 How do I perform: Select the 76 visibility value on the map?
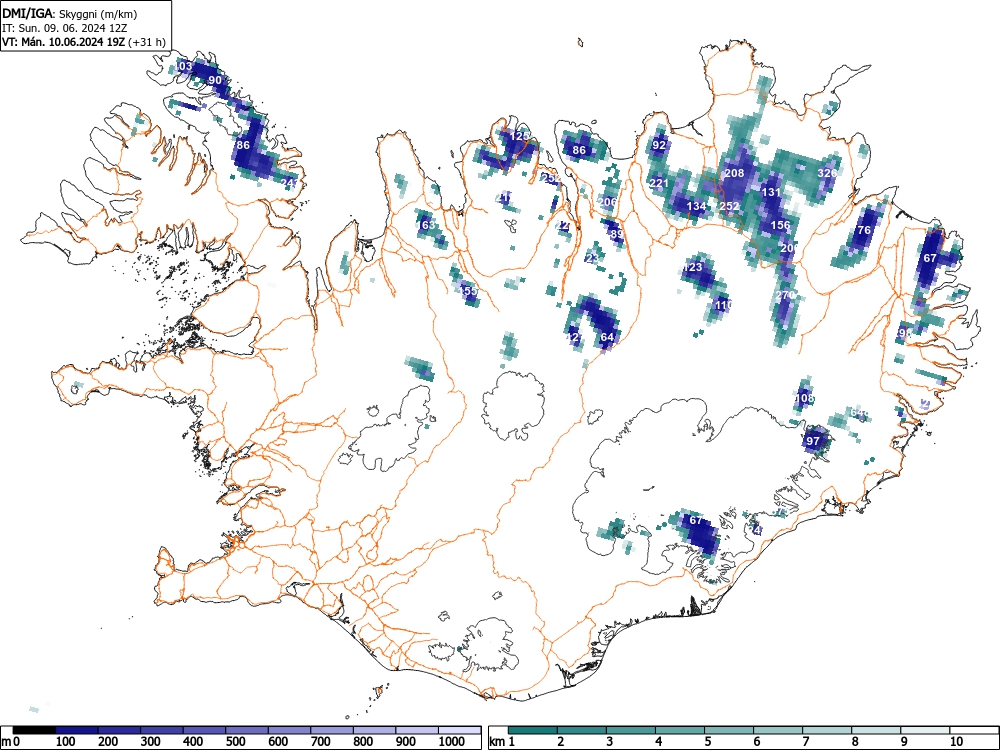pyautogui.click(x=864, y=230)
